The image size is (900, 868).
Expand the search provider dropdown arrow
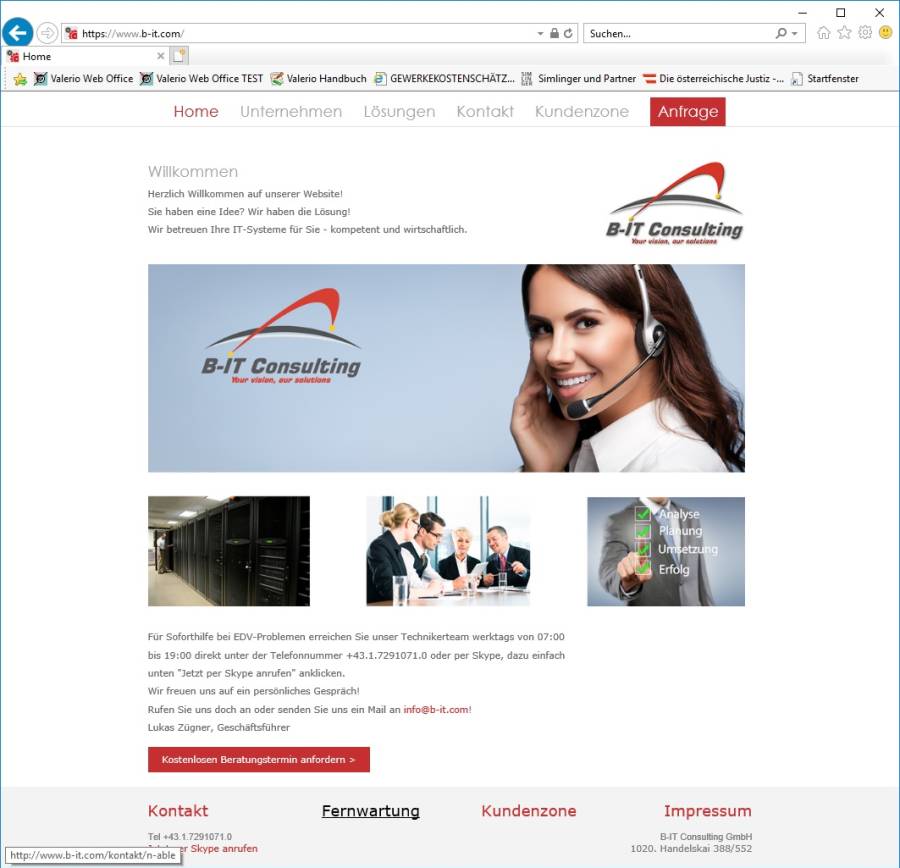796,33
